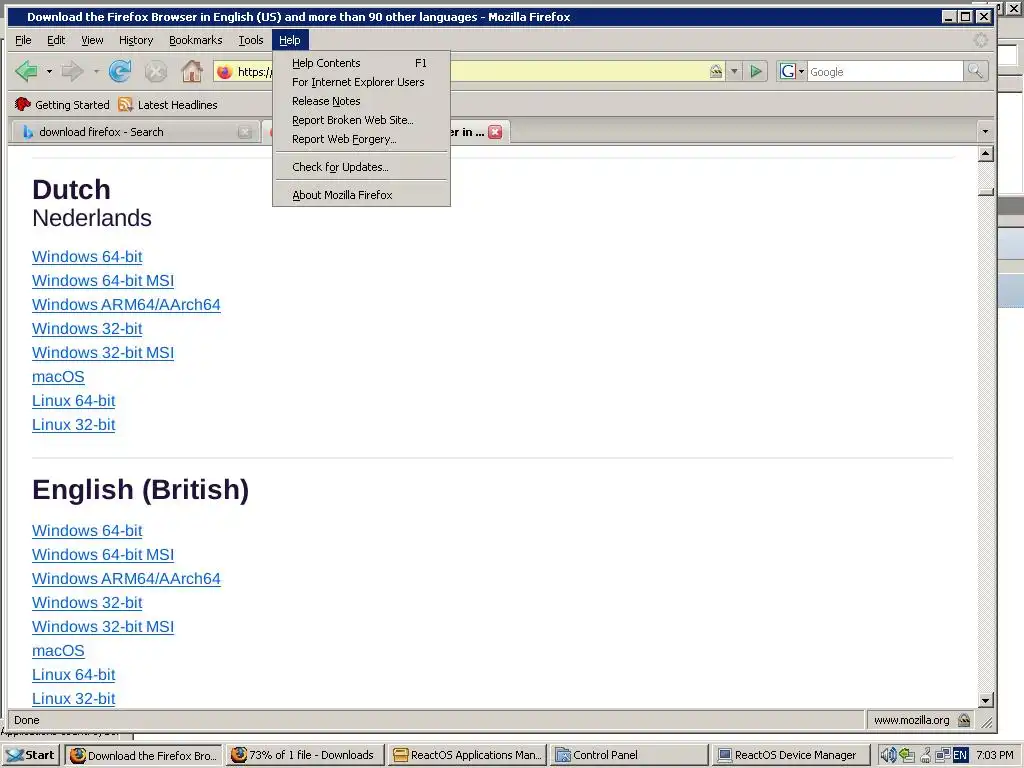Image resolution: width=1024 pixels, height=768 pixels.
Task: Open the Forward history dropdown arrow
Action: pos(96,71)
